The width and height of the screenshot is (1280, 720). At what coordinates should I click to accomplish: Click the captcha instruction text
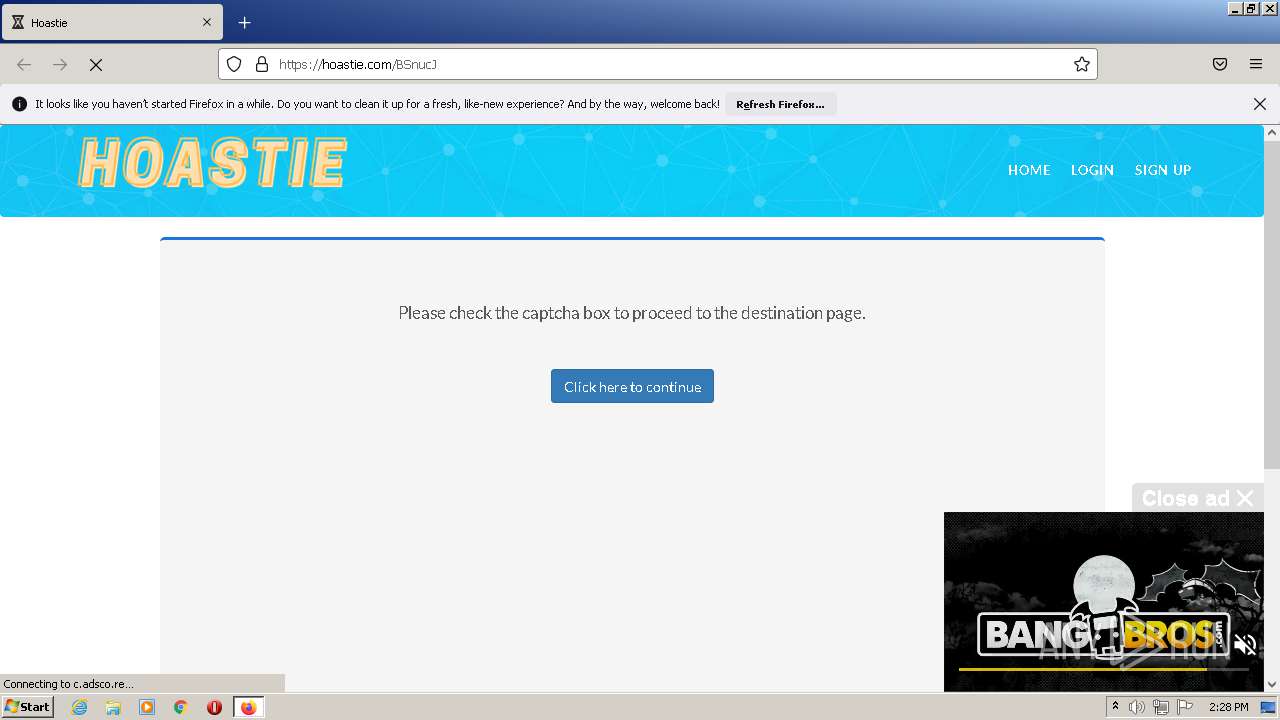(x=632, y=313)
